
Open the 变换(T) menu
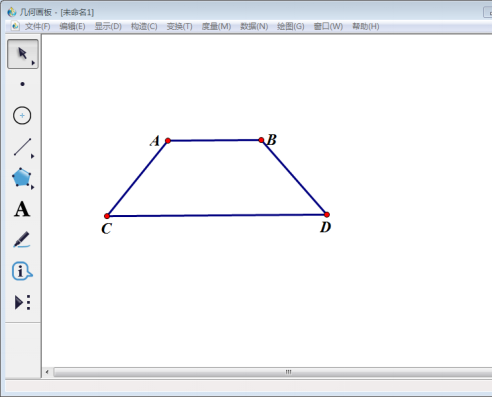pyautogui.click(x=179, y=26)
